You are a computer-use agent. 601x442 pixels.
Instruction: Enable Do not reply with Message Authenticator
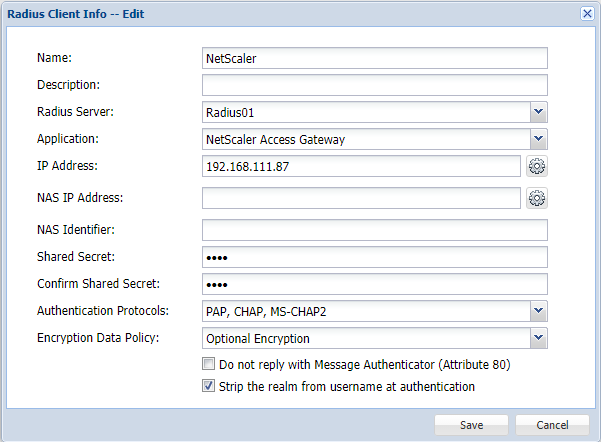click(x=209, y=364)
